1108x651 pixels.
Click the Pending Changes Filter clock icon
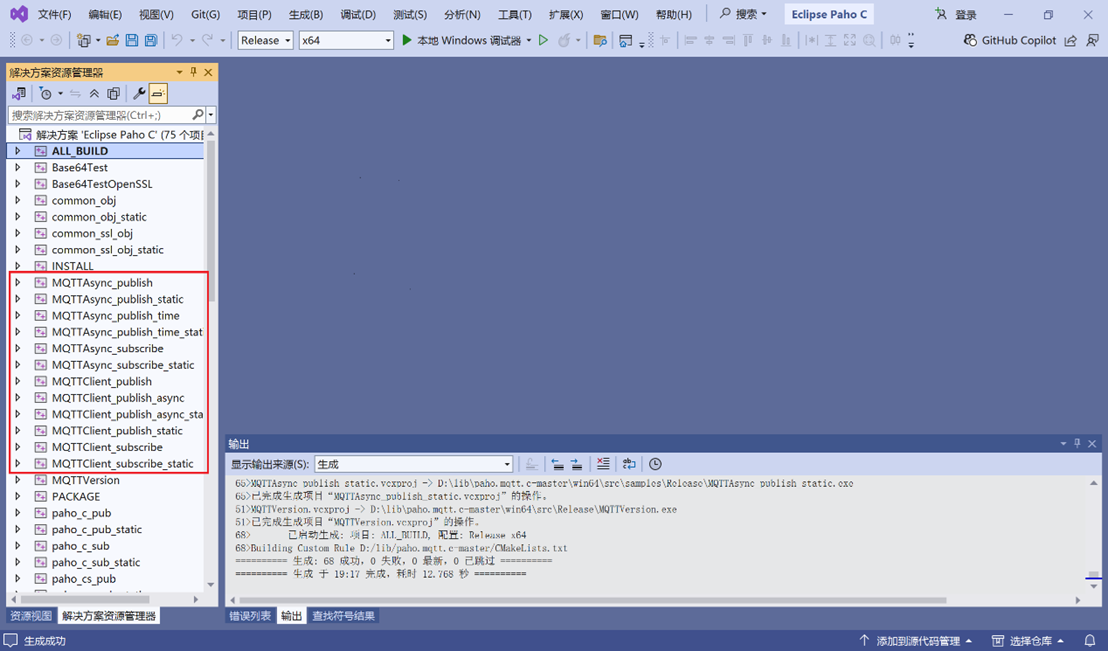[x=45, y=93]
